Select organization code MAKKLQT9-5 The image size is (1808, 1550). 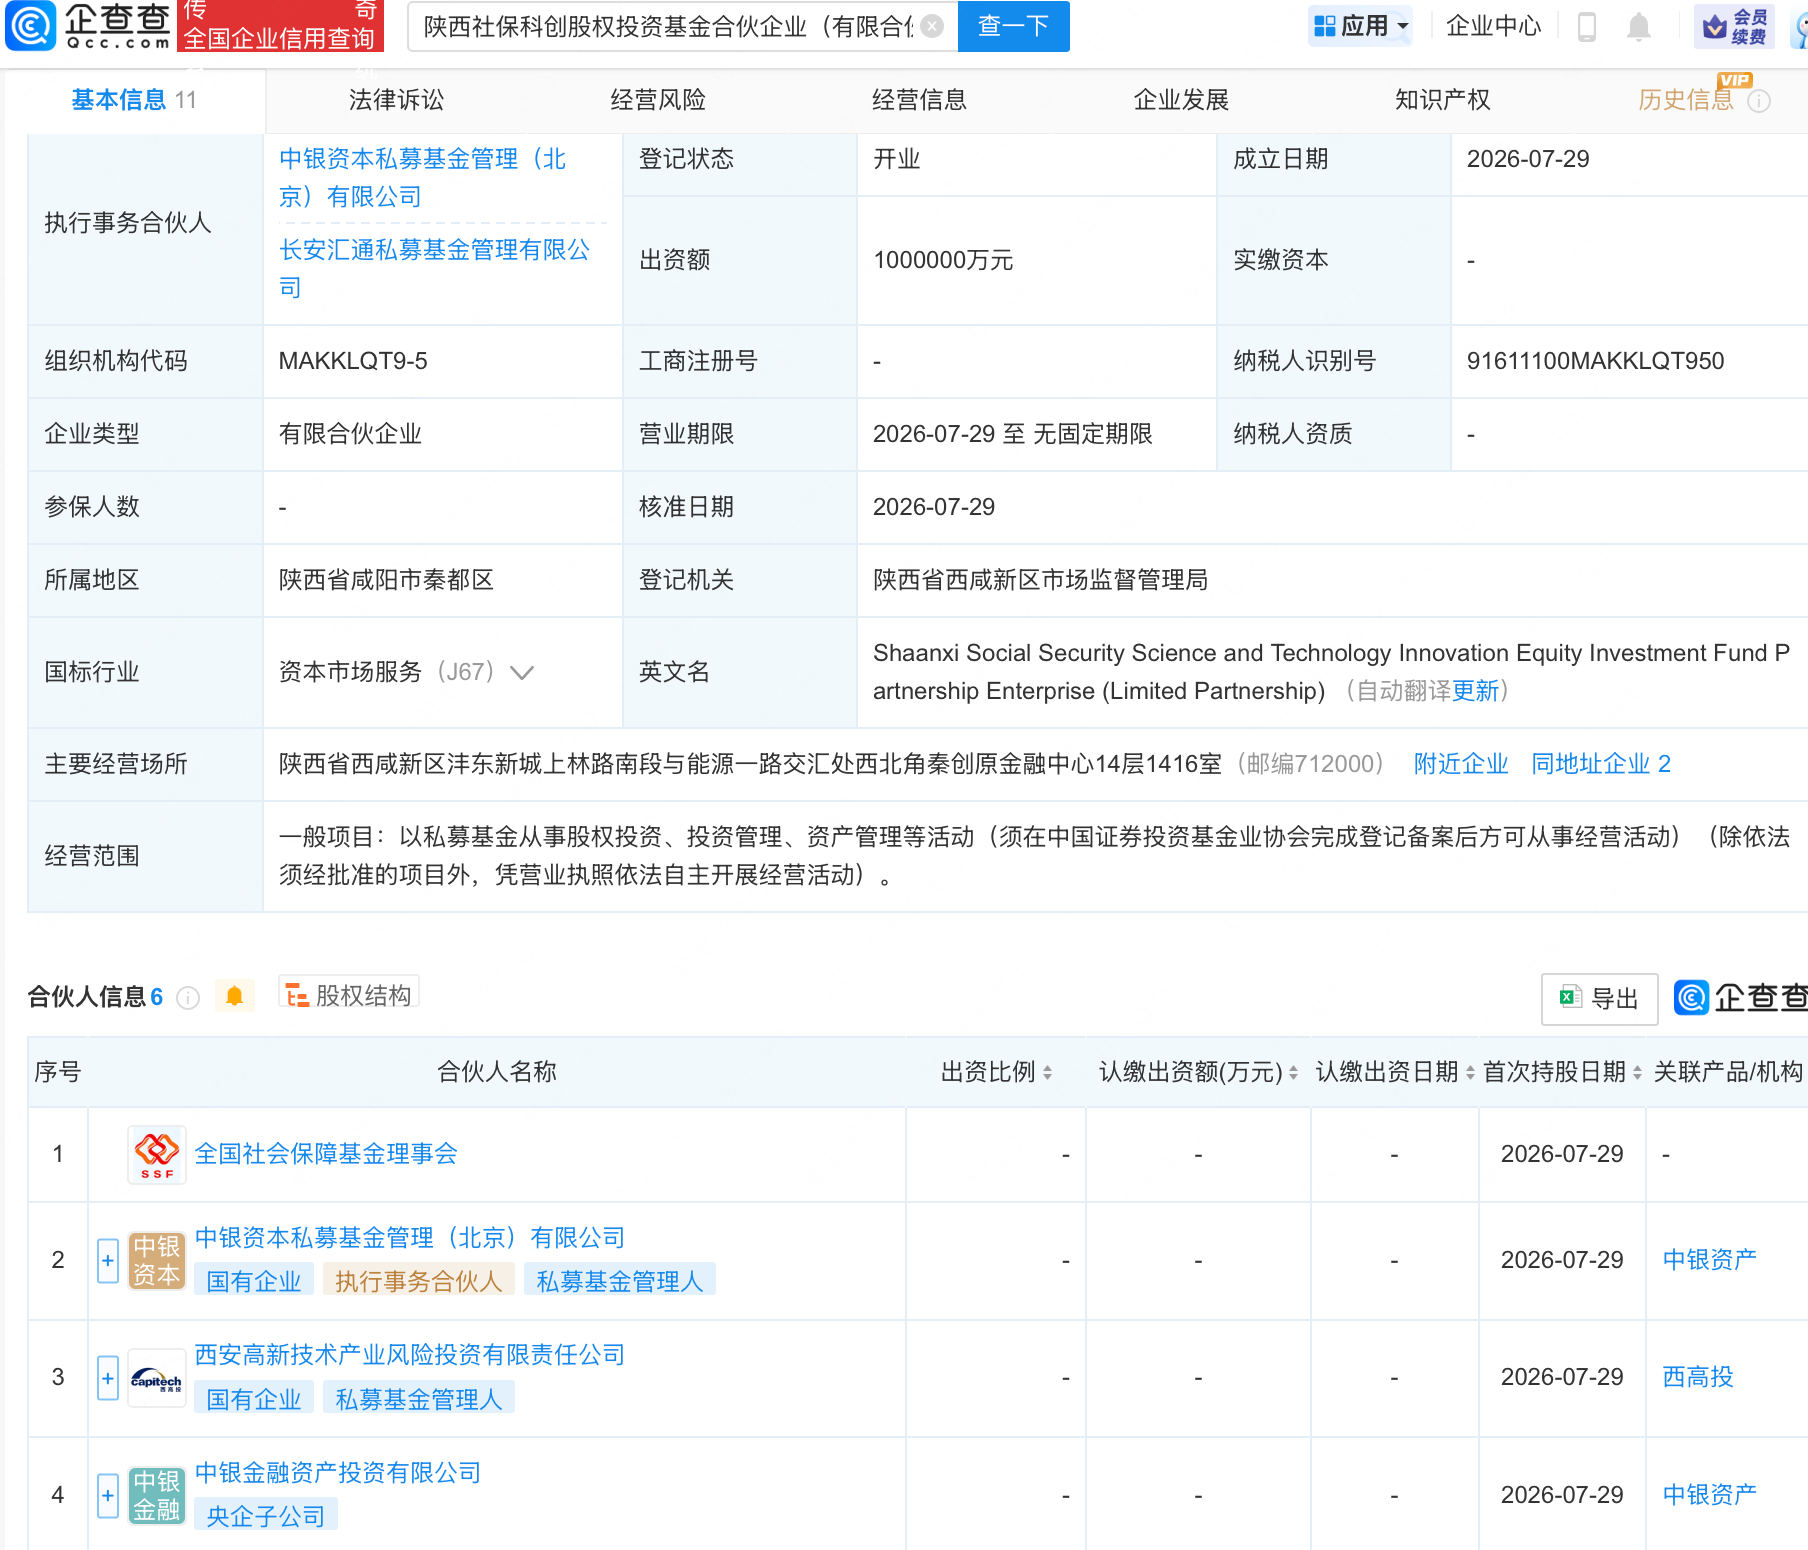(x=353, y=361)
